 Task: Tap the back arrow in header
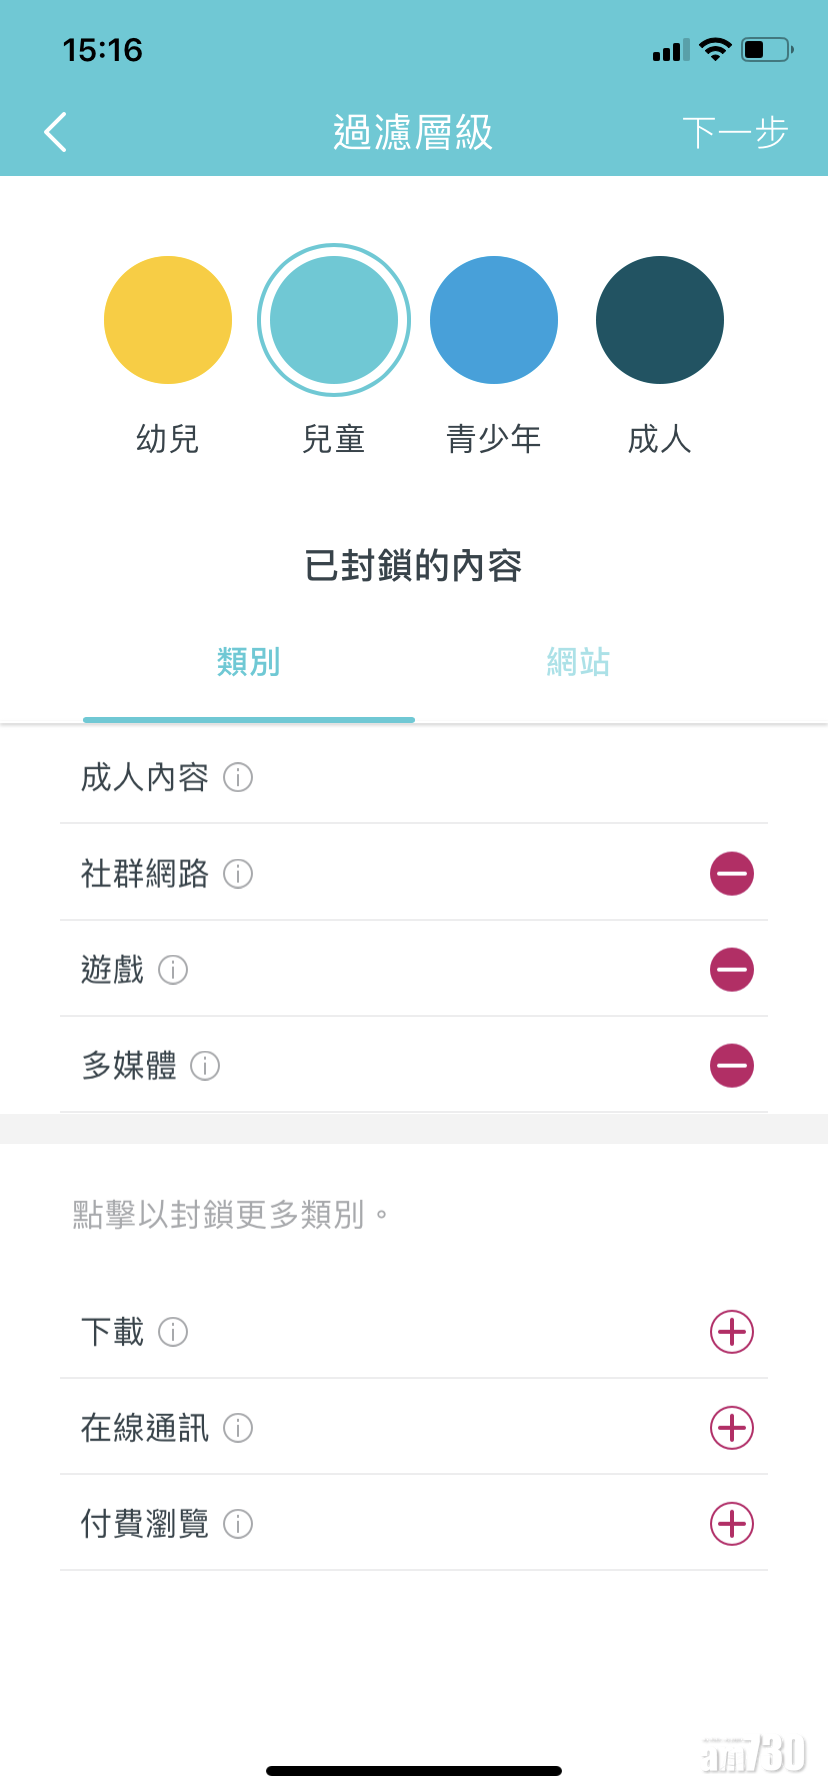point(56,132)
